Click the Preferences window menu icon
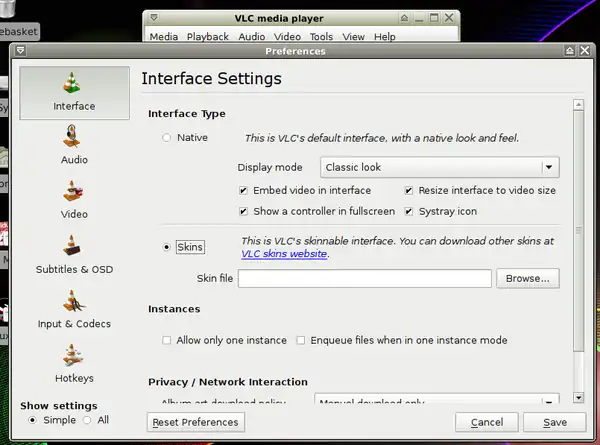 tap(18, 51)
